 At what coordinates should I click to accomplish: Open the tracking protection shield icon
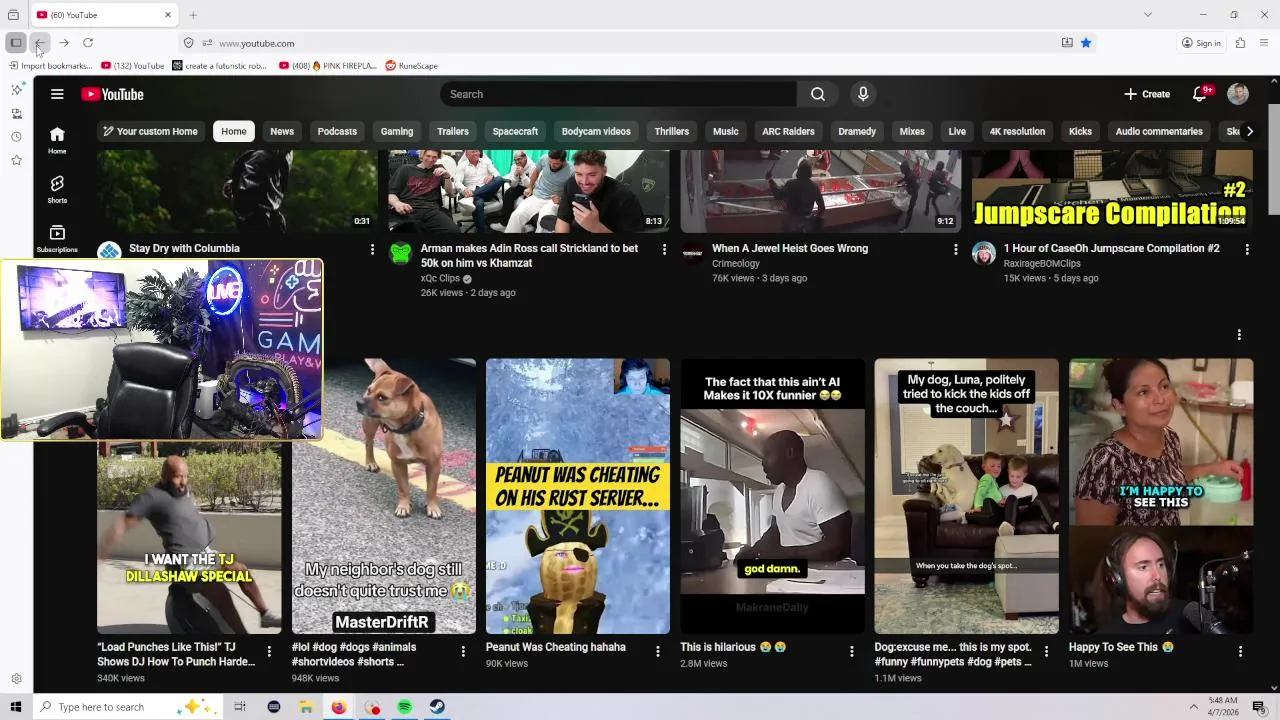click(188, 43)
